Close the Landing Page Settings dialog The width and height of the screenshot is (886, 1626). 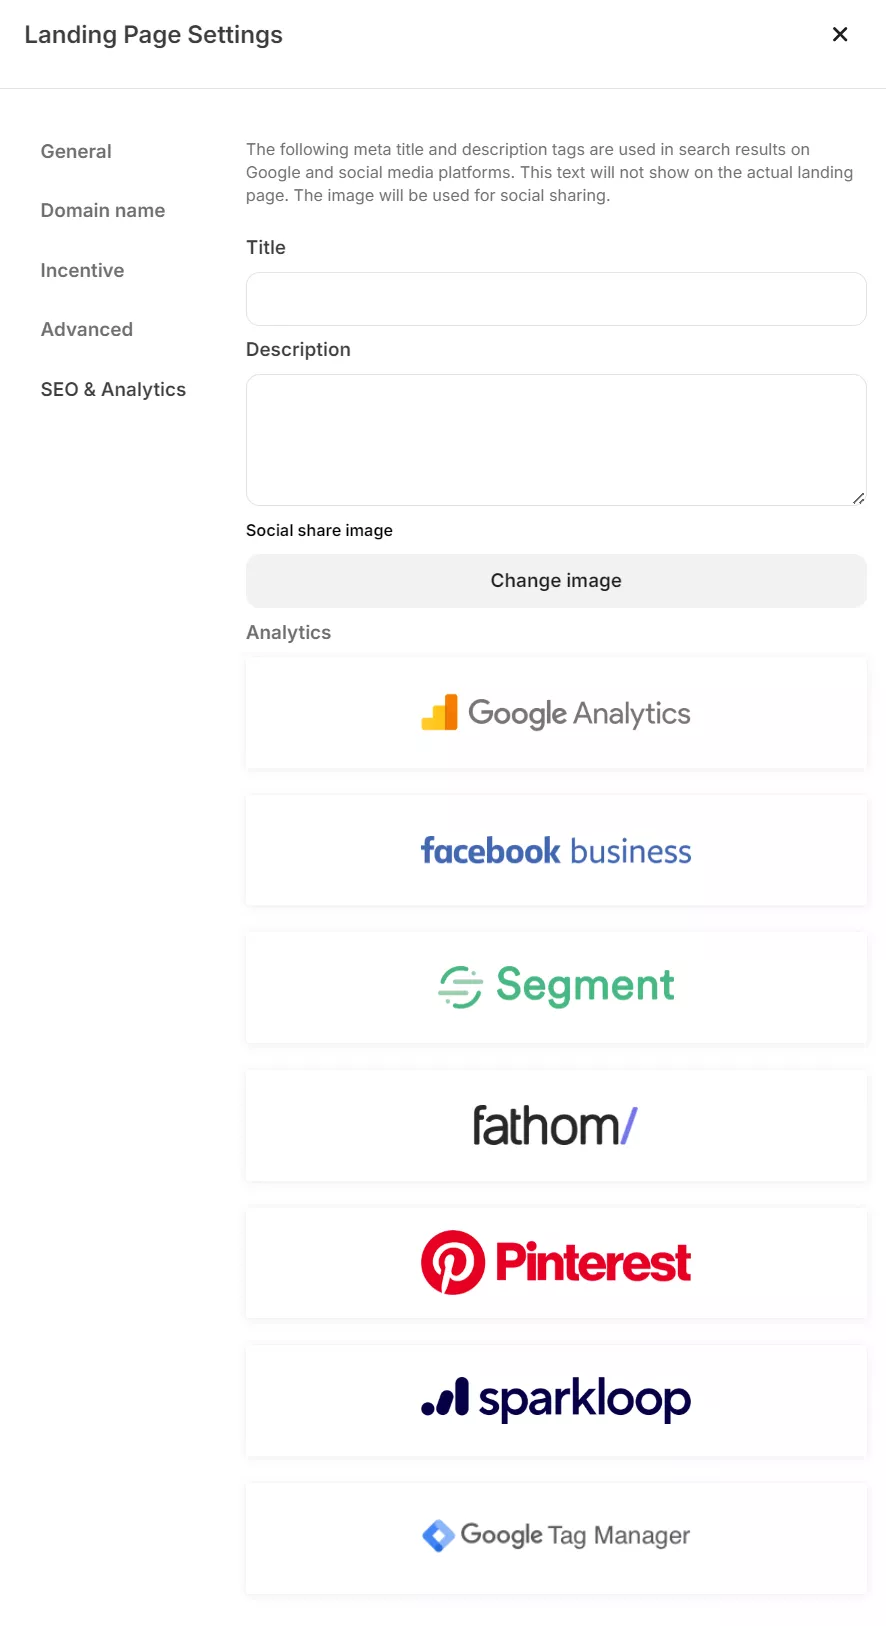[840, 35]
